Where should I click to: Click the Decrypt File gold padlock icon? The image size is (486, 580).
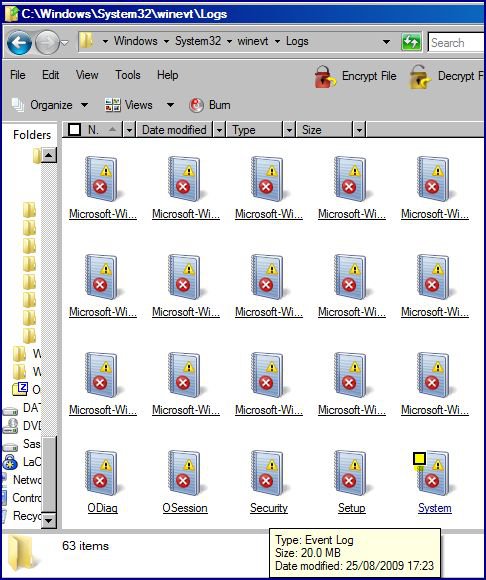tap(420, 77)
